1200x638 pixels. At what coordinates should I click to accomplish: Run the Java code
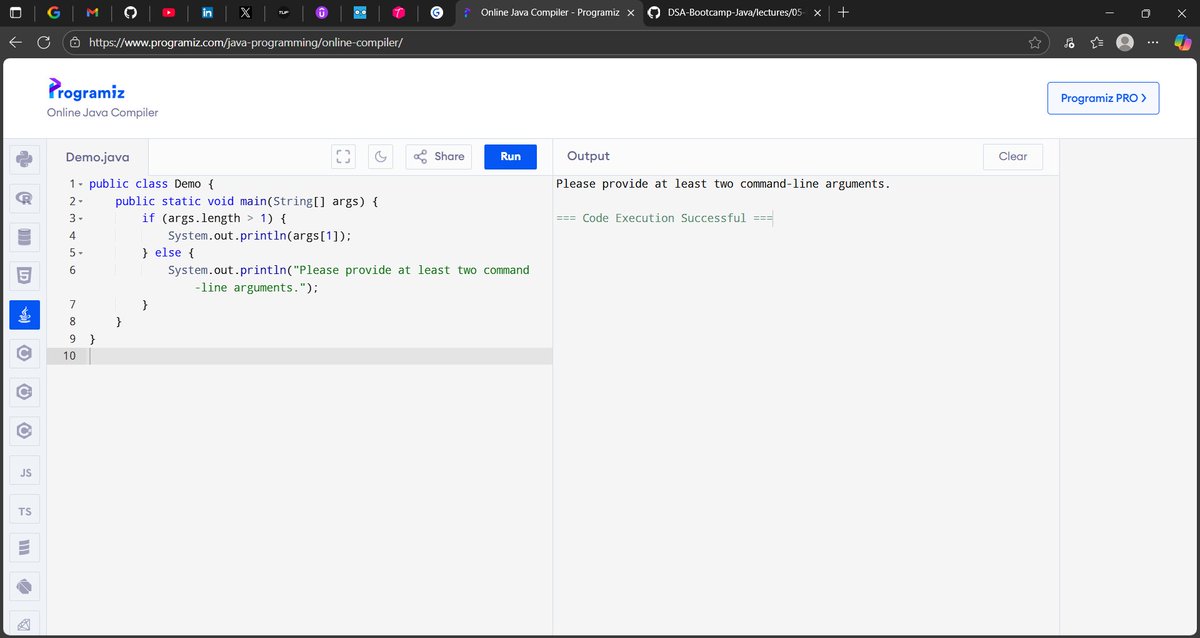click(510, 156)
